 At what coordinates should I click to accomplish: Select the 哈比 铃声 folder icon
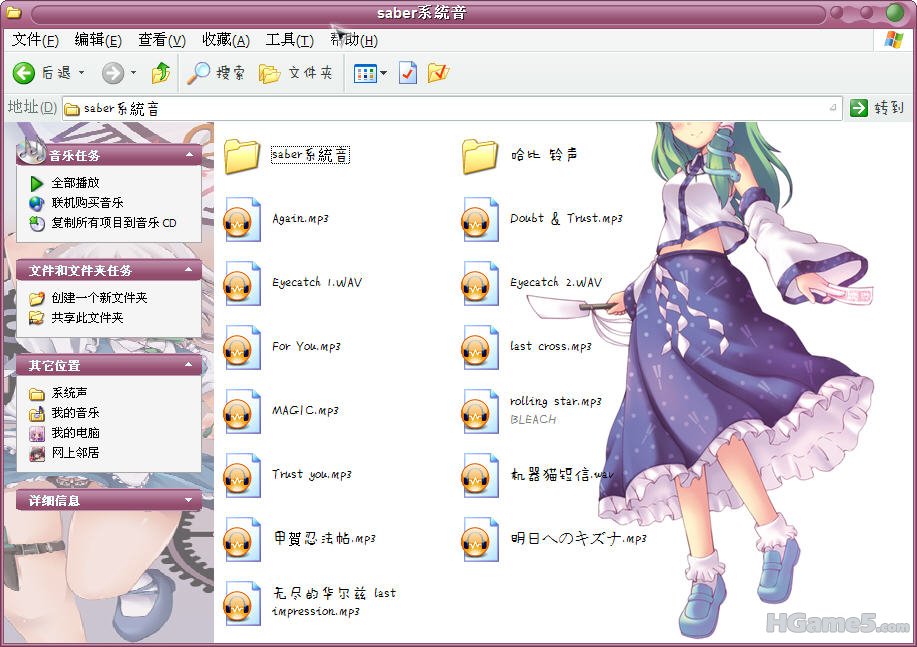pos(480,155)
